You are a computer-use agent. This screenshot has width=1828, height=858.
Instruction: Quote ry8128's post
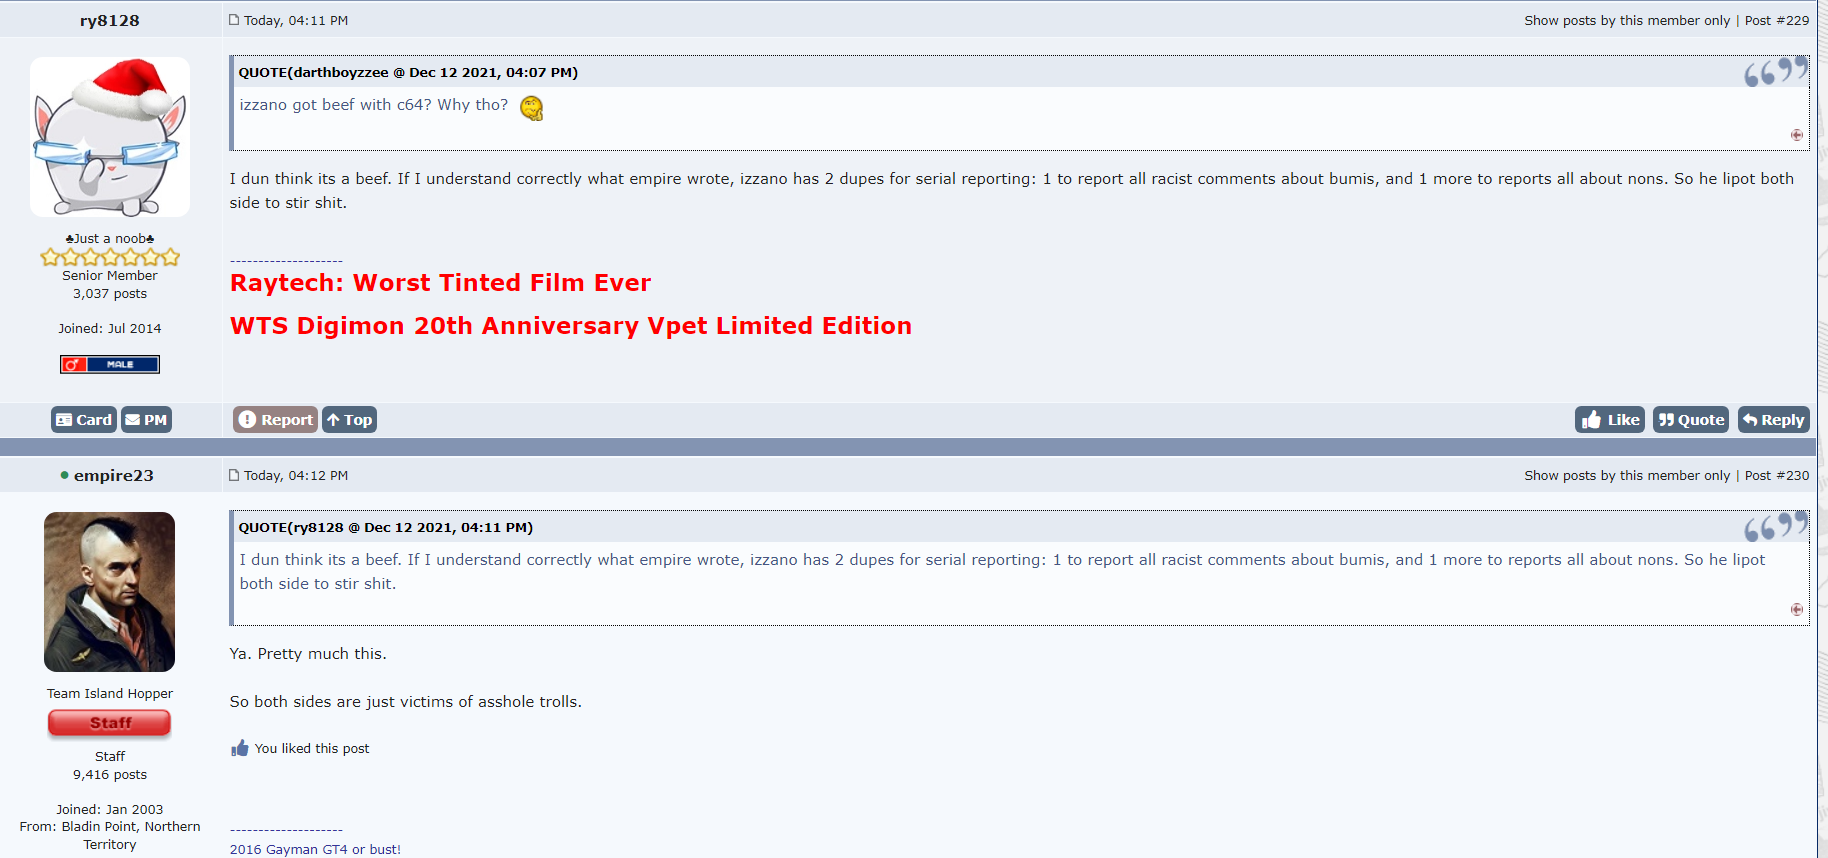click(1690, 420)
